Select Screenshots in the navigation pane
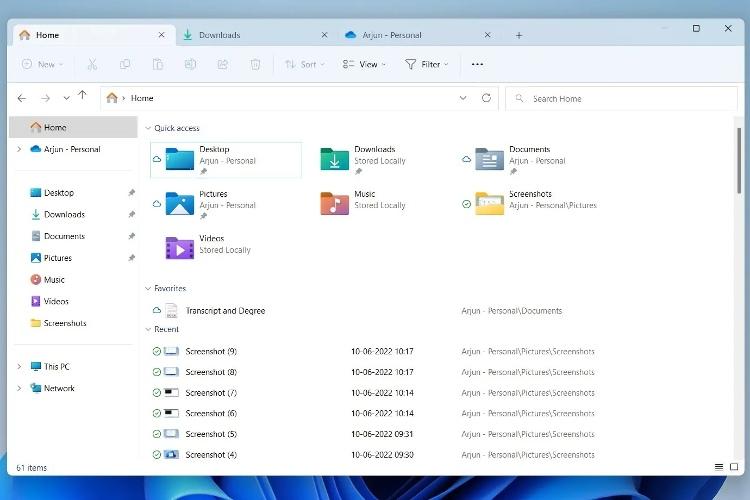750x500 pixels. (74, 323)
